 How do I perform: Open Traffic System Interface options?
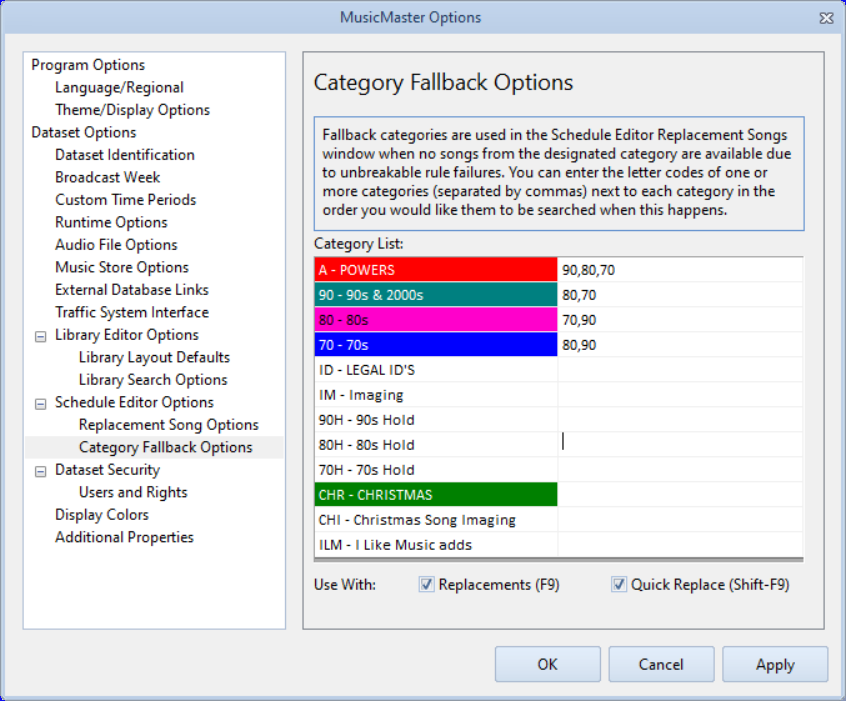(132, 312)
